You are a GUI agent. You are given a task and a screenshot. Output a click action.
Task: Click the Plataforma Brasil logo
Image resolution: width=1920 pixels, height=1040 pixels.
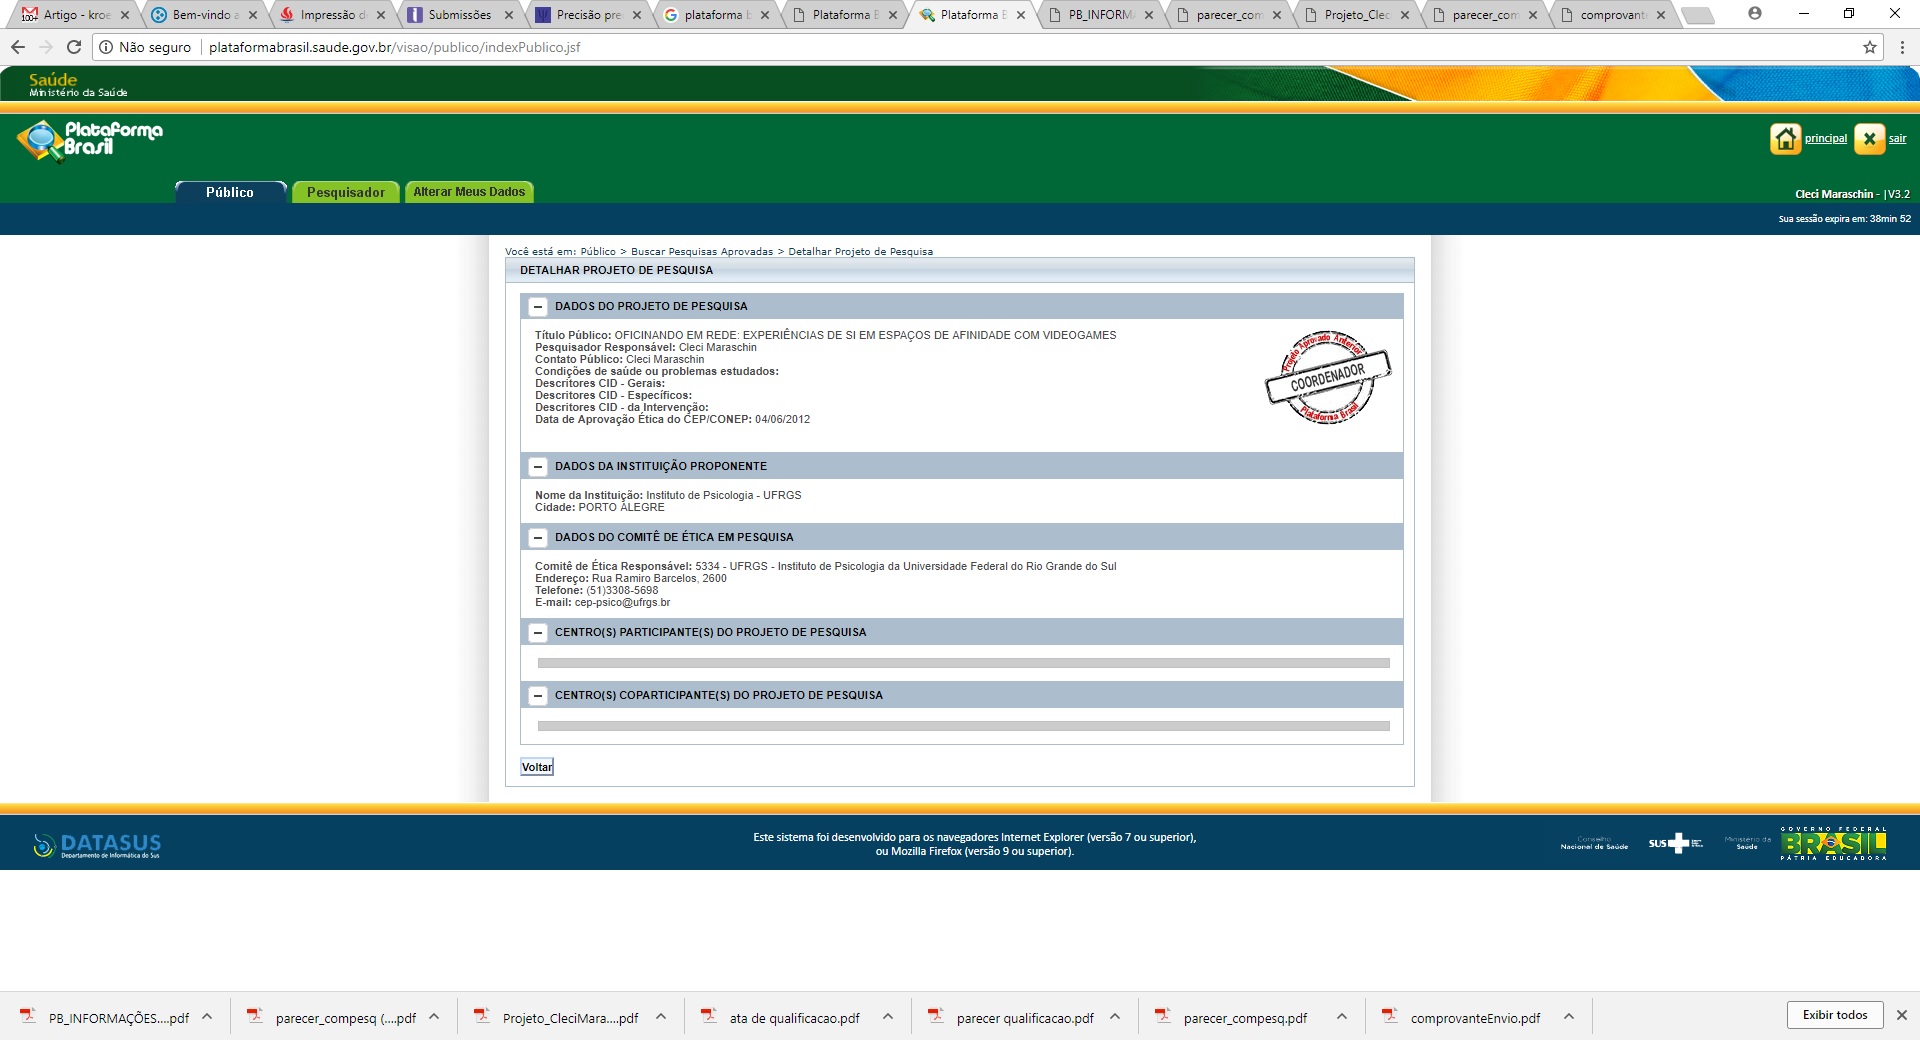(90, 140)
